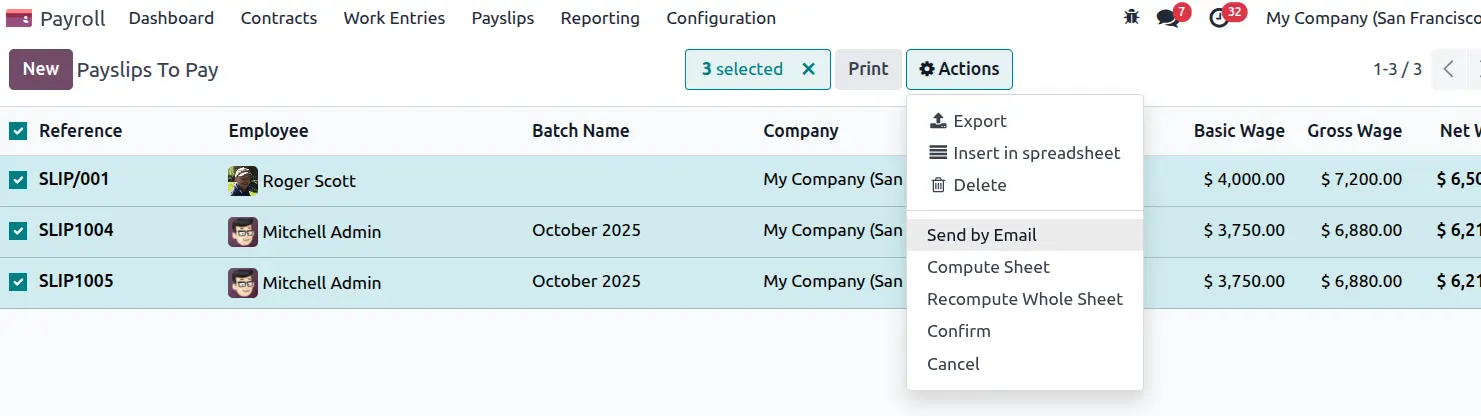
Task: Open the activities clock icon
Action: (1218, 18)
